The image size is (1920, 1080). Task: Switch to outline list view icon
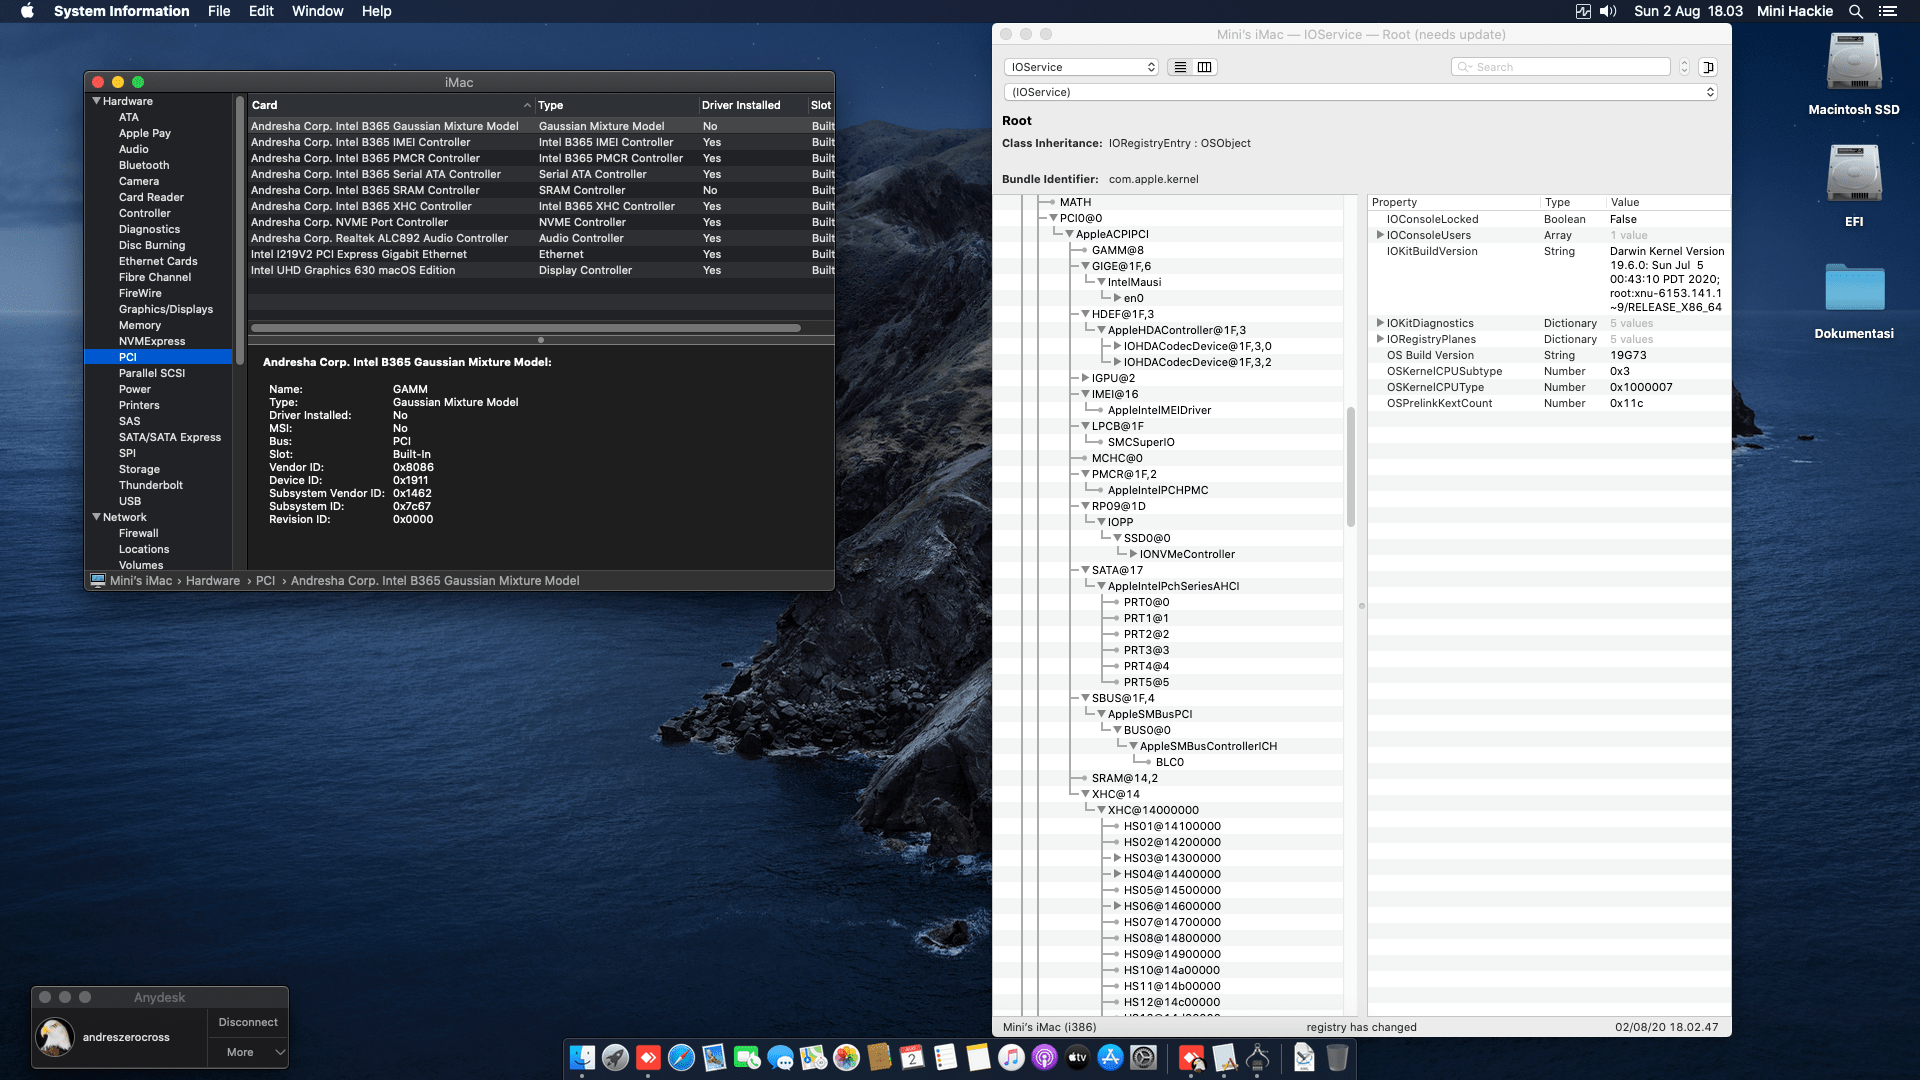pyautogui.click(x=1180, y=67)
